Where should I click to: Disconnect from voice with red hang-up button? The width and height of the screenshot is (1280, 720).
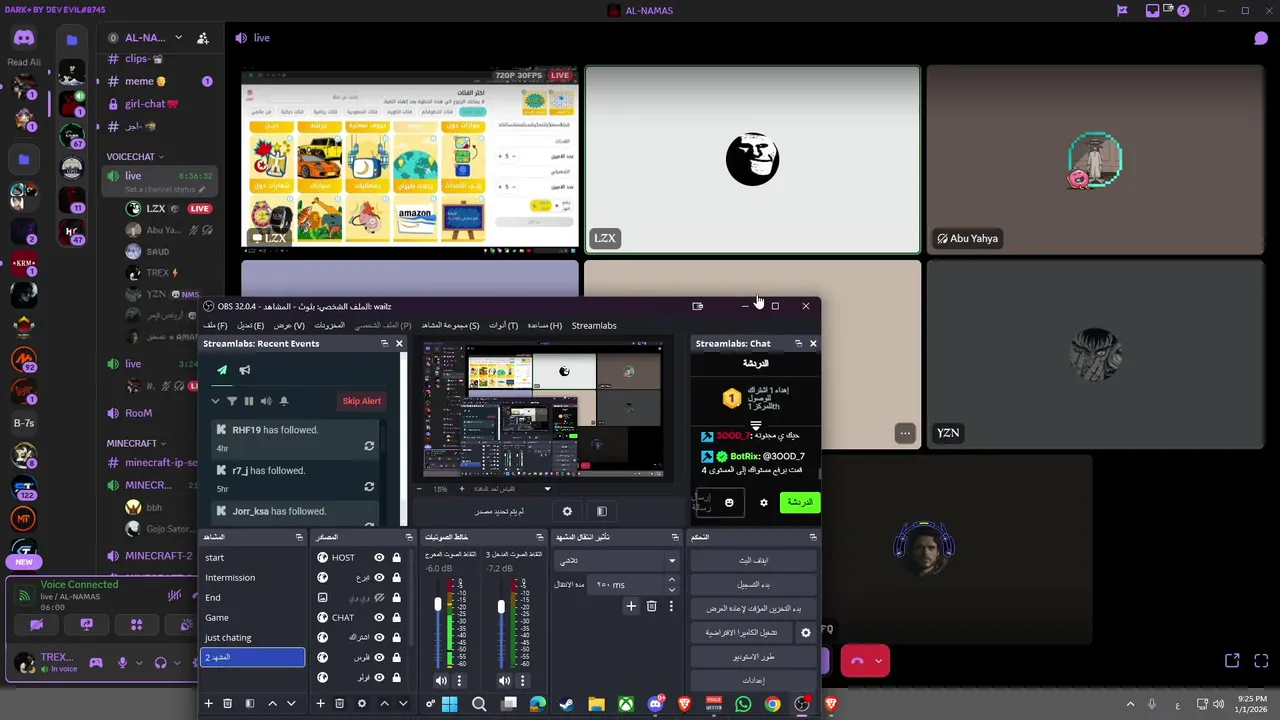857,661
